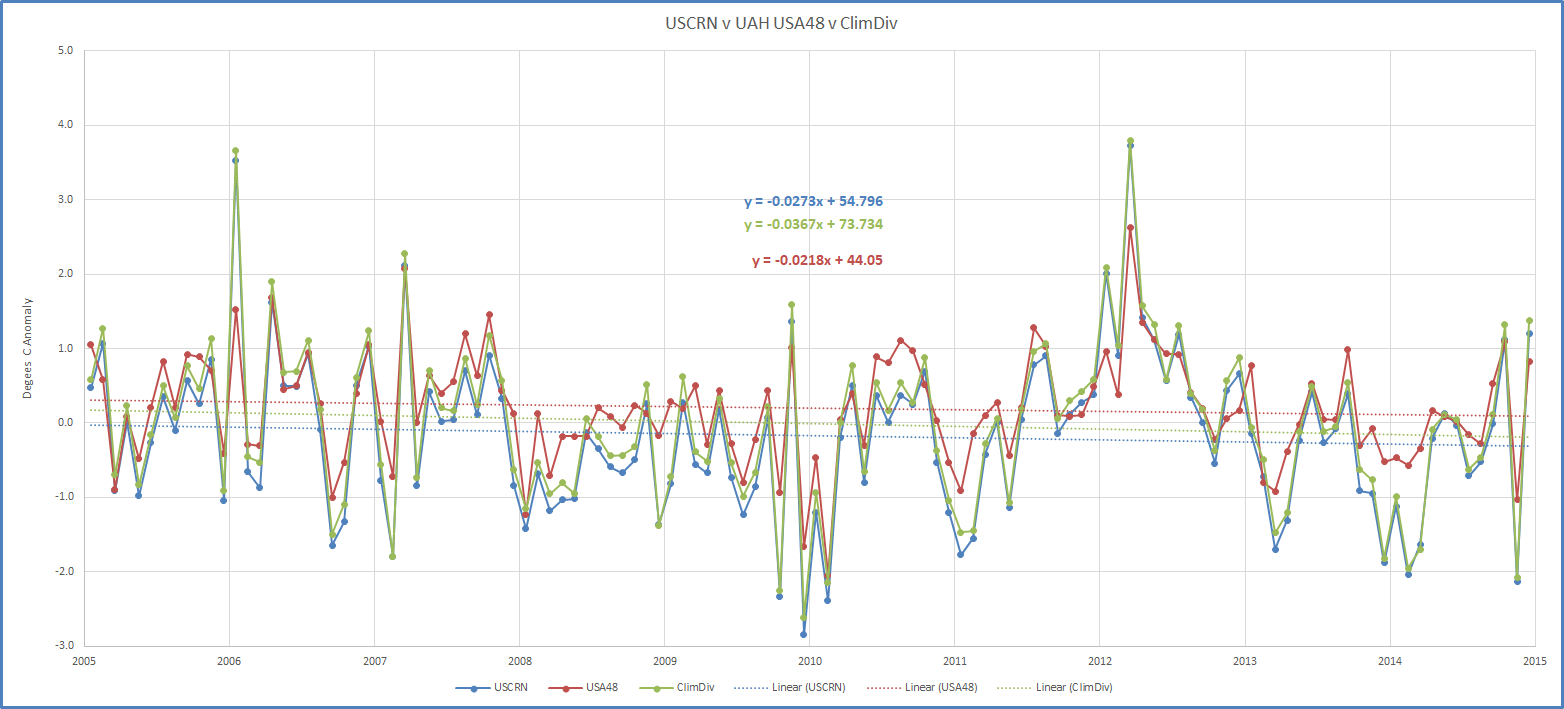The height and width of the screenshot is (709, 1564).
Task: Click the 2005 label on the horizontal axis
Action: point(84,661)
